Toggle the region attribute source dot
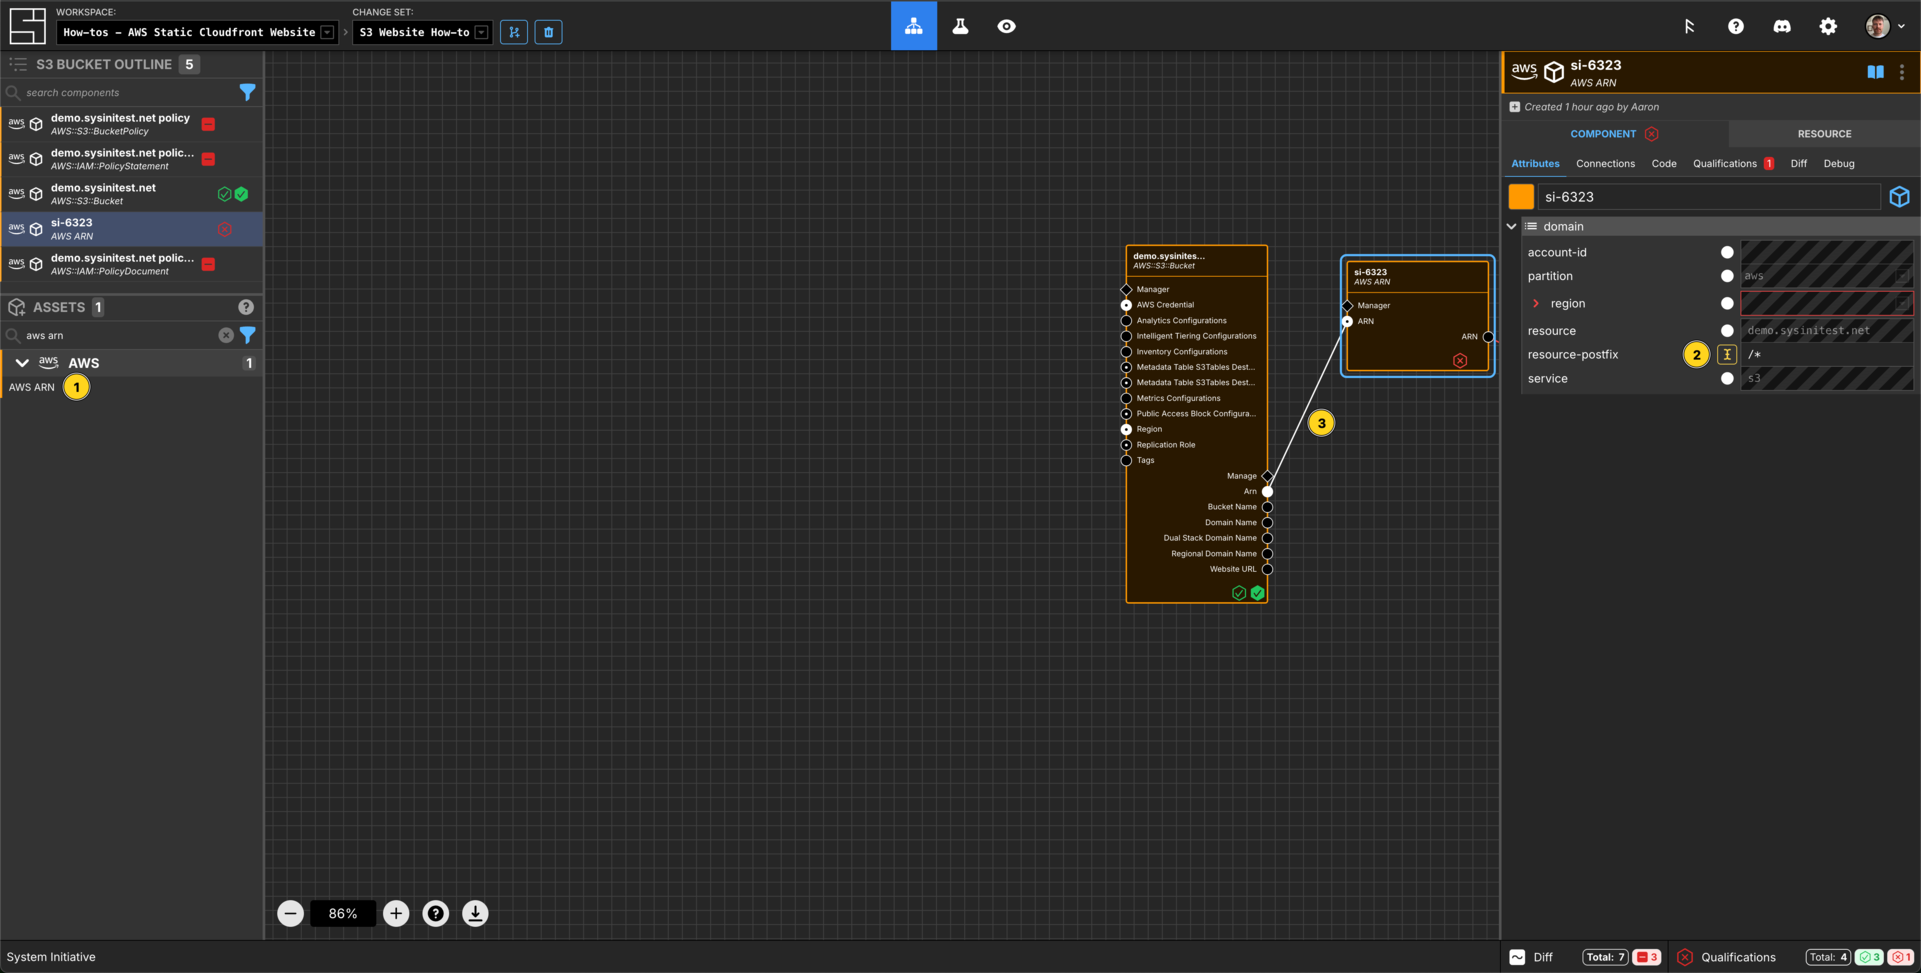1921x973 pixels. pos(1726,303)
